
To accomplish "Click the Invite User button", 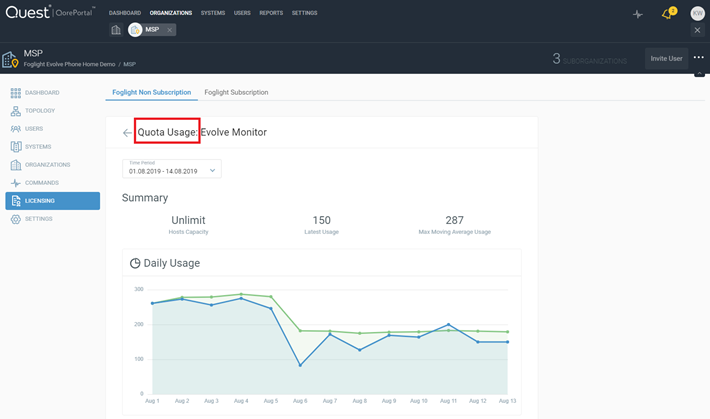I will tap(666, 58).
